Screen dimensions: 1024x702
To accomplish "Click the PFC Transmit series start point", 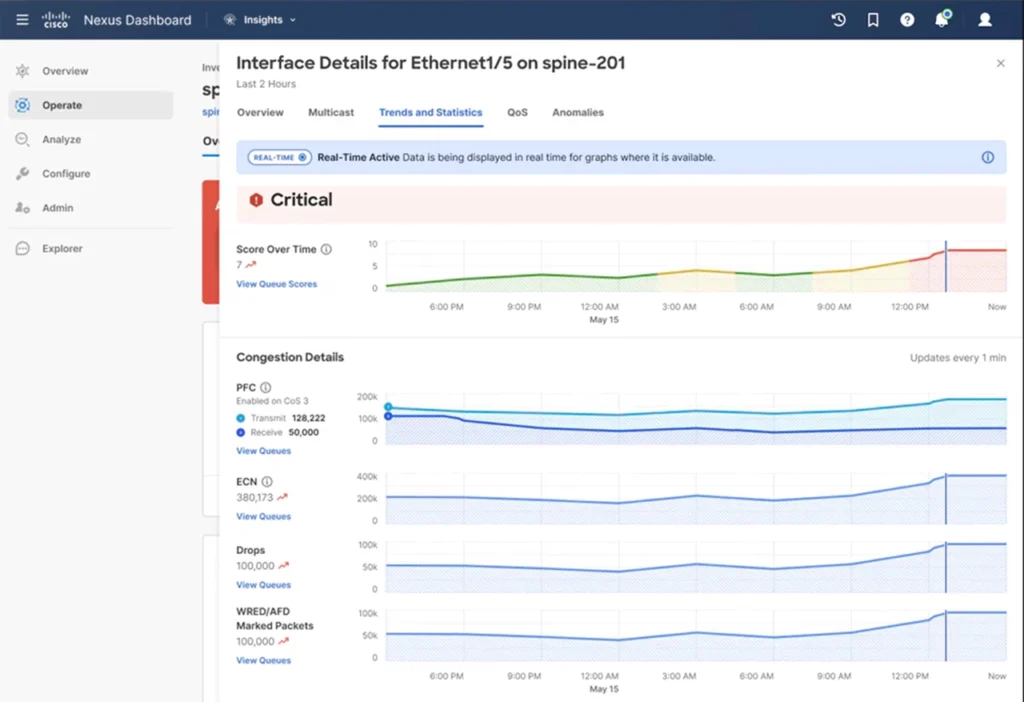I will pyautogui.click(x=388, y=407).
